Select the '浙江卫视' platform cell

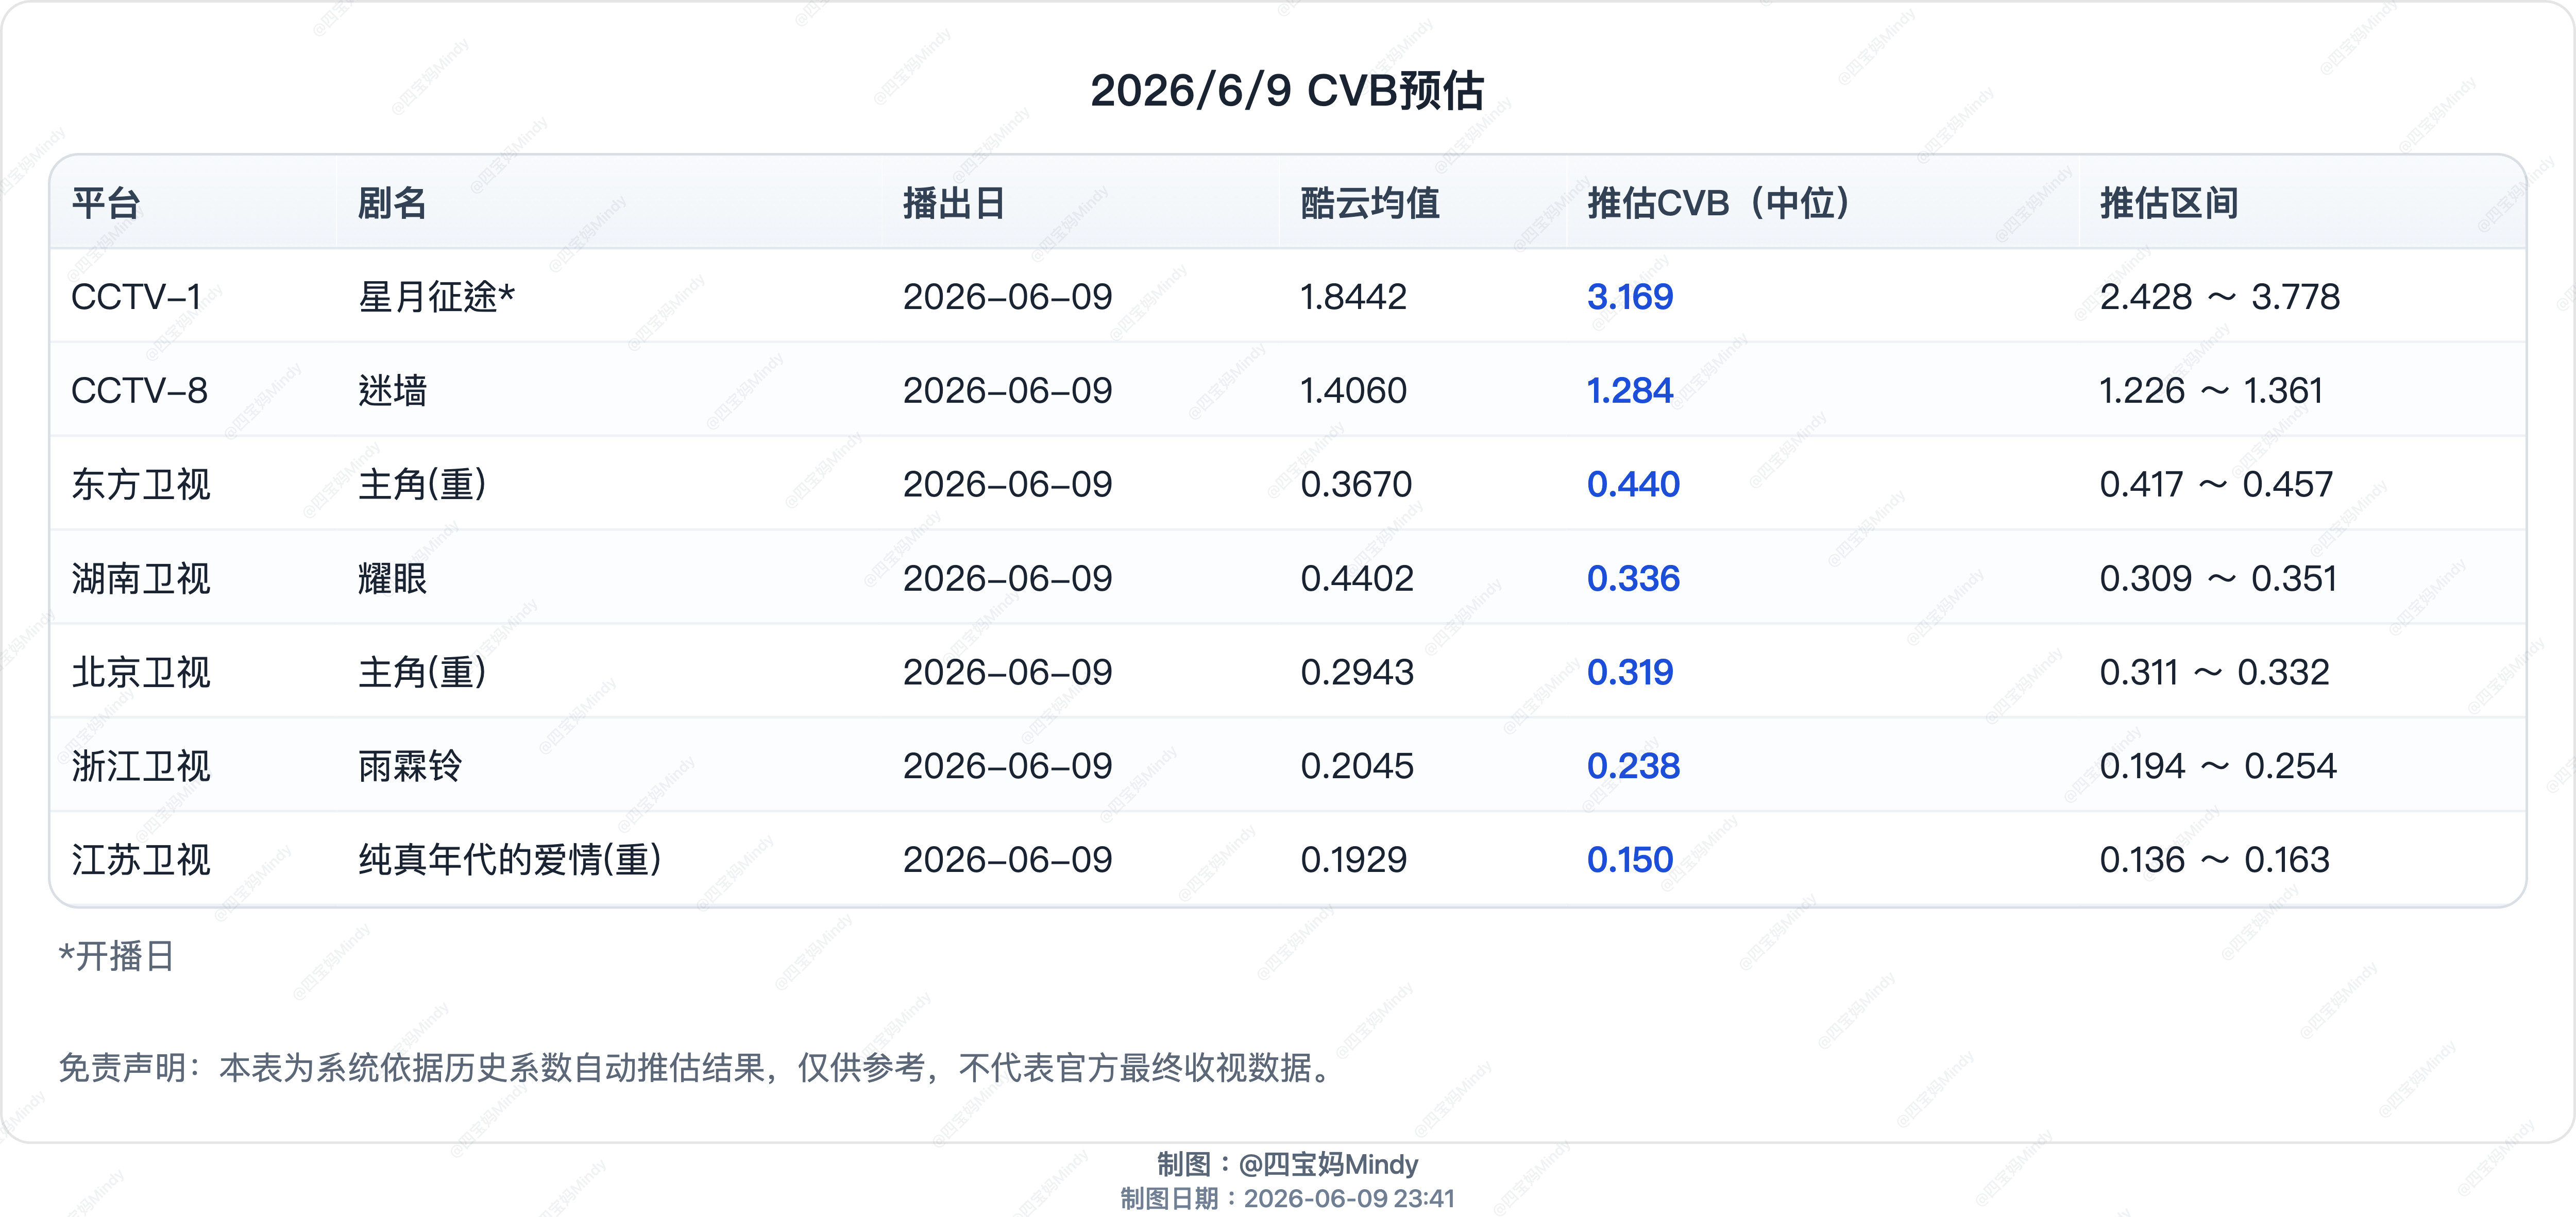(x=141, y=767)
